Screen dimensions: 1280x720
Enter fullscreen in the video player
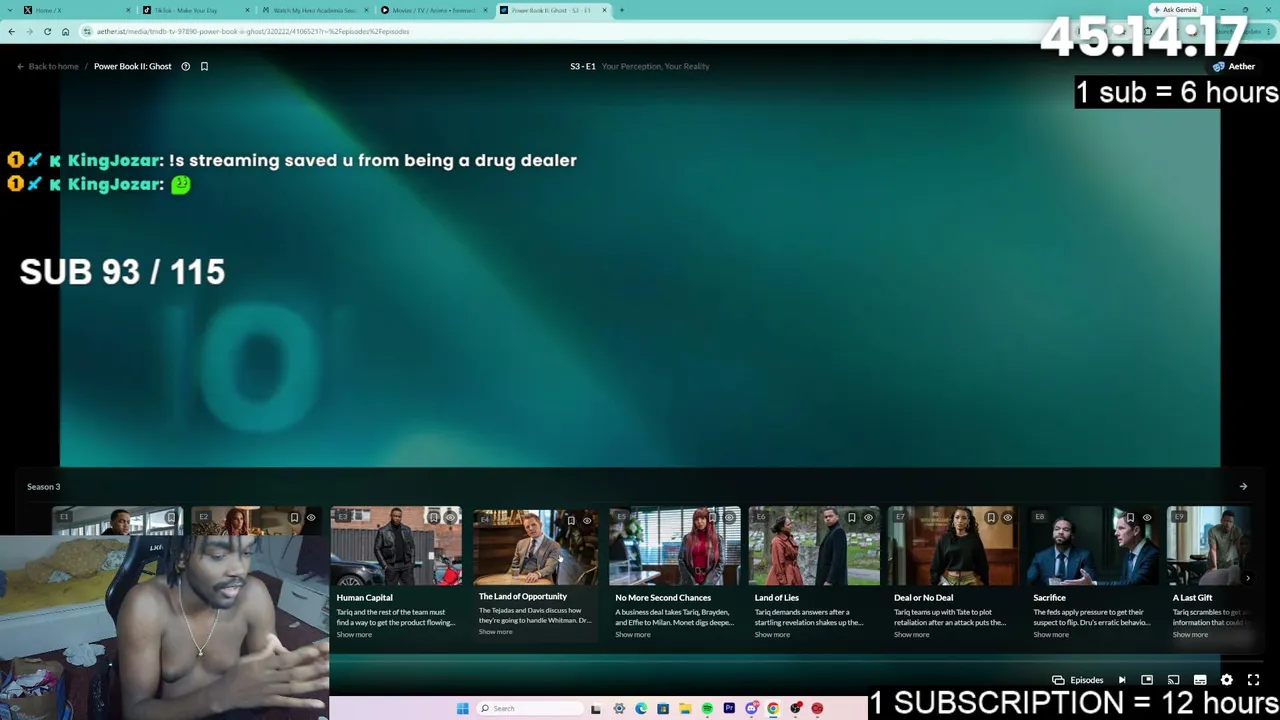click(1253, 680)
